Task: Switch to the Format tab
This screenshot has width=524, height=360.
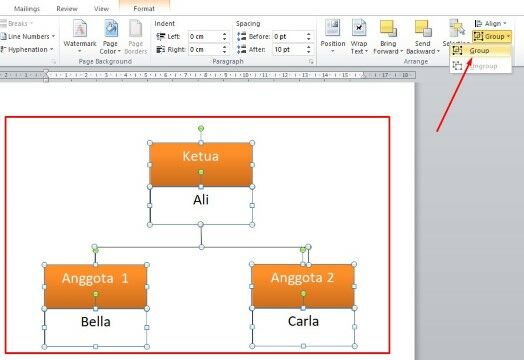Action: 144,9
